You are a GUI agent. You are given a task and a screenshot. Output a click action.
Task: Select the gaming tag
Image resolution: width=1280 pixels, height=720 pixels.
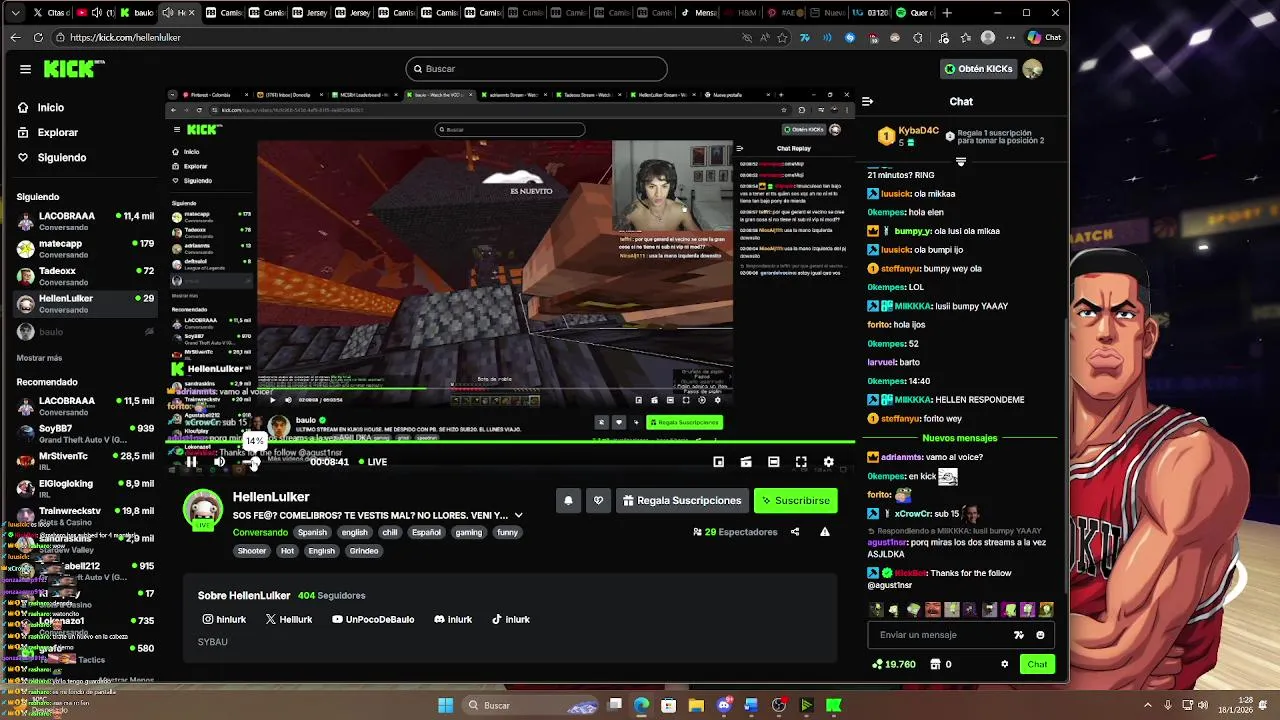[x=469, y=532]
